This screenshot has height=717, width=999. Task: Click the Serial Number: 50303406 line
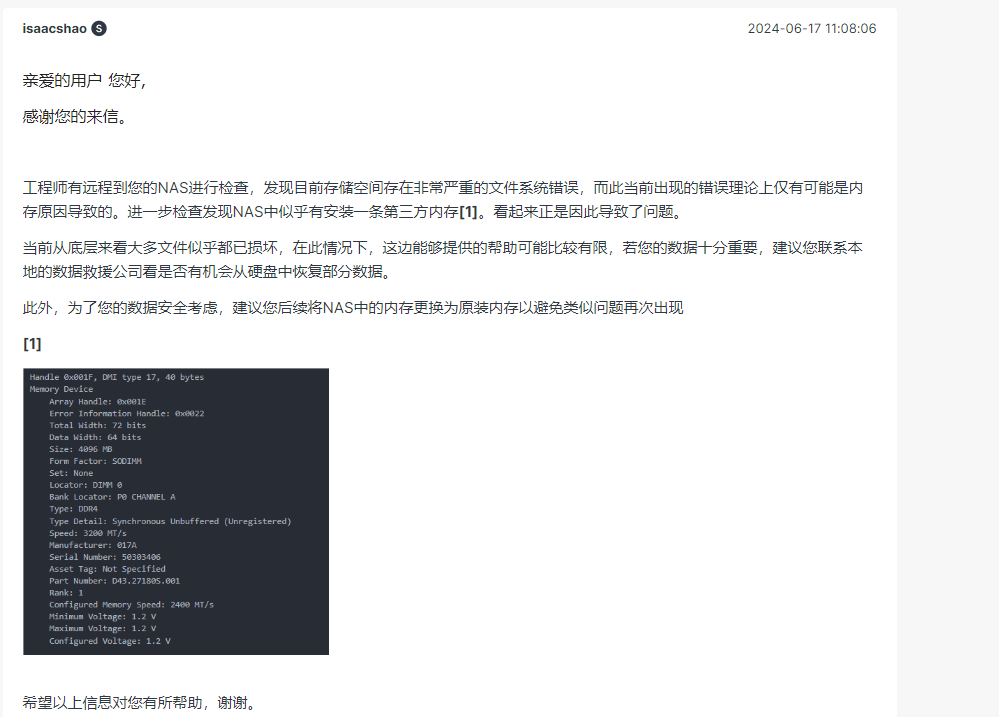point(105,557)
